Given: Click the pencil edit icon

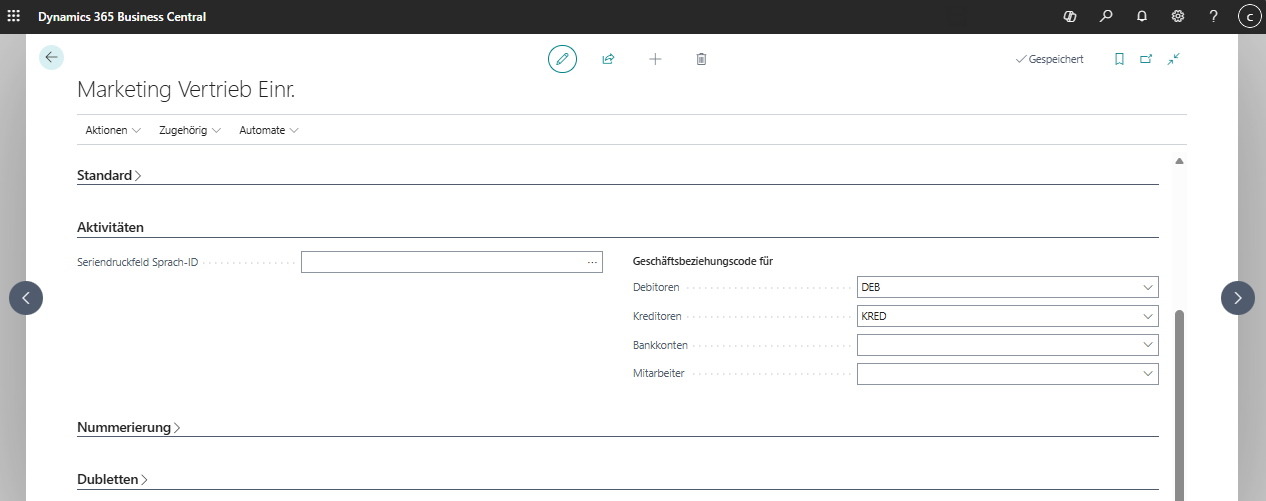Looking at the screenshot, I should 562,59.
